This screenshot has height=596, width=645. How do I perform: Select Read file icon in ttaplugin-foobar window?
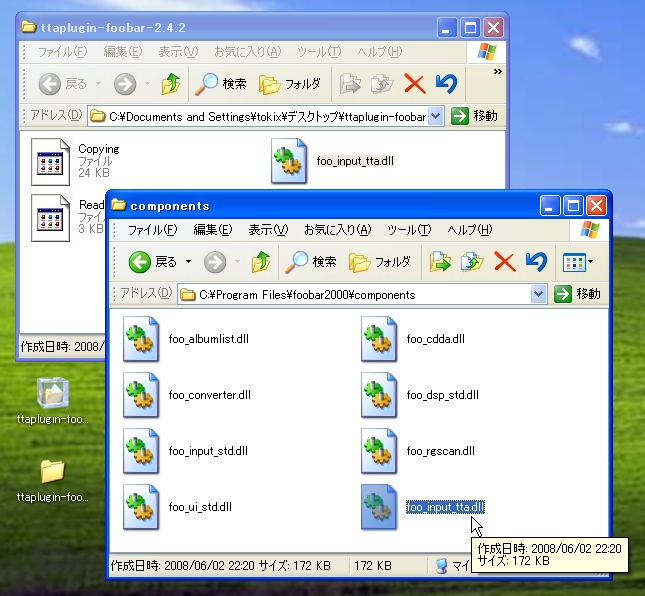50,218
